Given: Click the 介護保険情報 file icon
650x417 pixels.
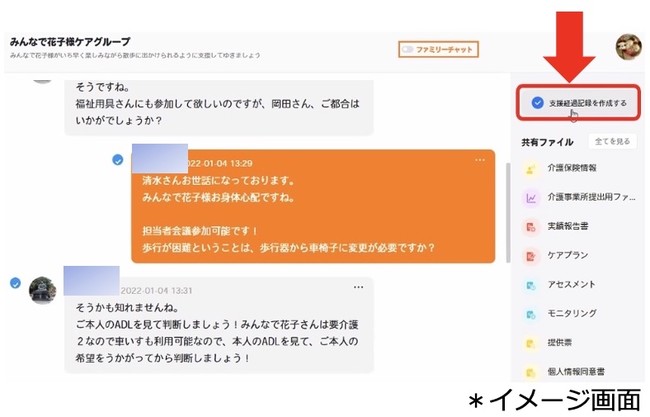Looking at the screenshot, I should click(x=531, y=169).
